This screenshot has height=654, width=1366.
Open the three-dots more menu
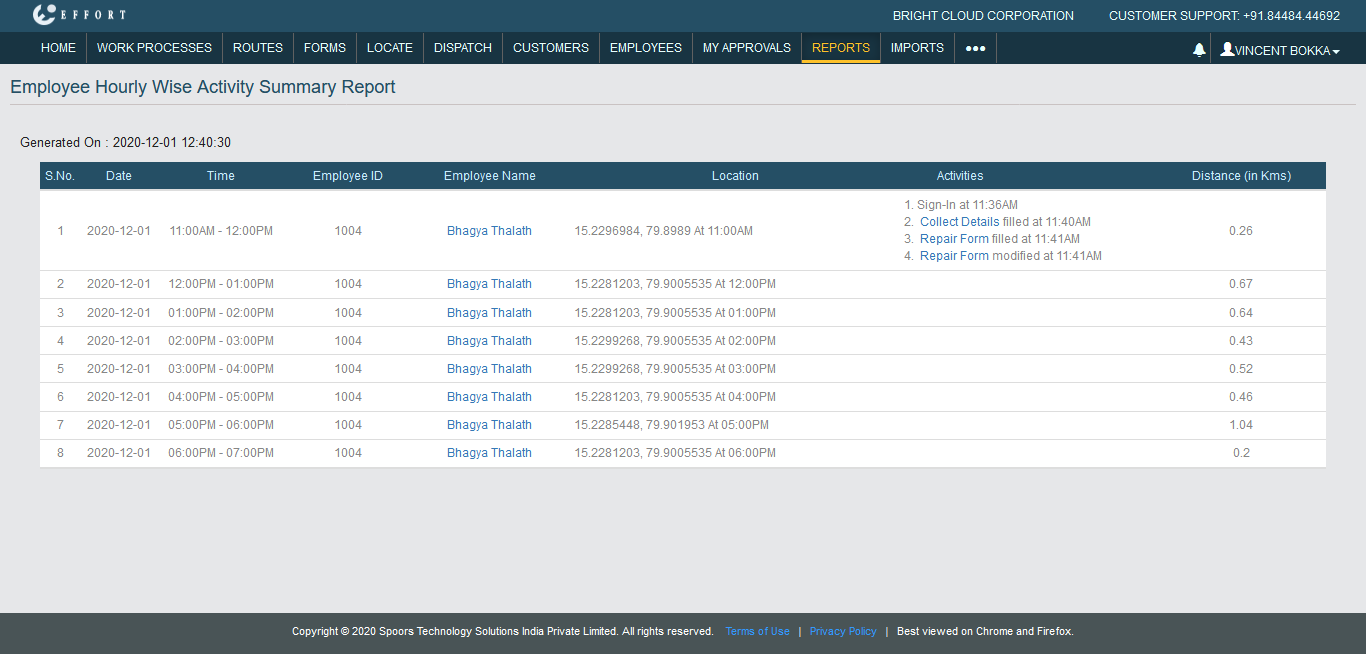point(975,48)
